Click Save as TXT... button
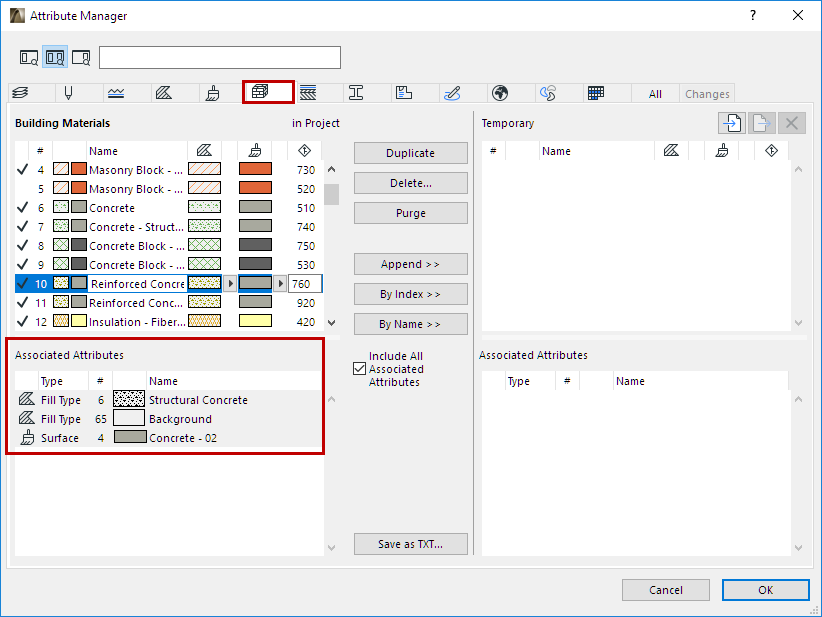The width and height of the screenshot is (822, 617). pyautogui.click(x=410, y=544)
